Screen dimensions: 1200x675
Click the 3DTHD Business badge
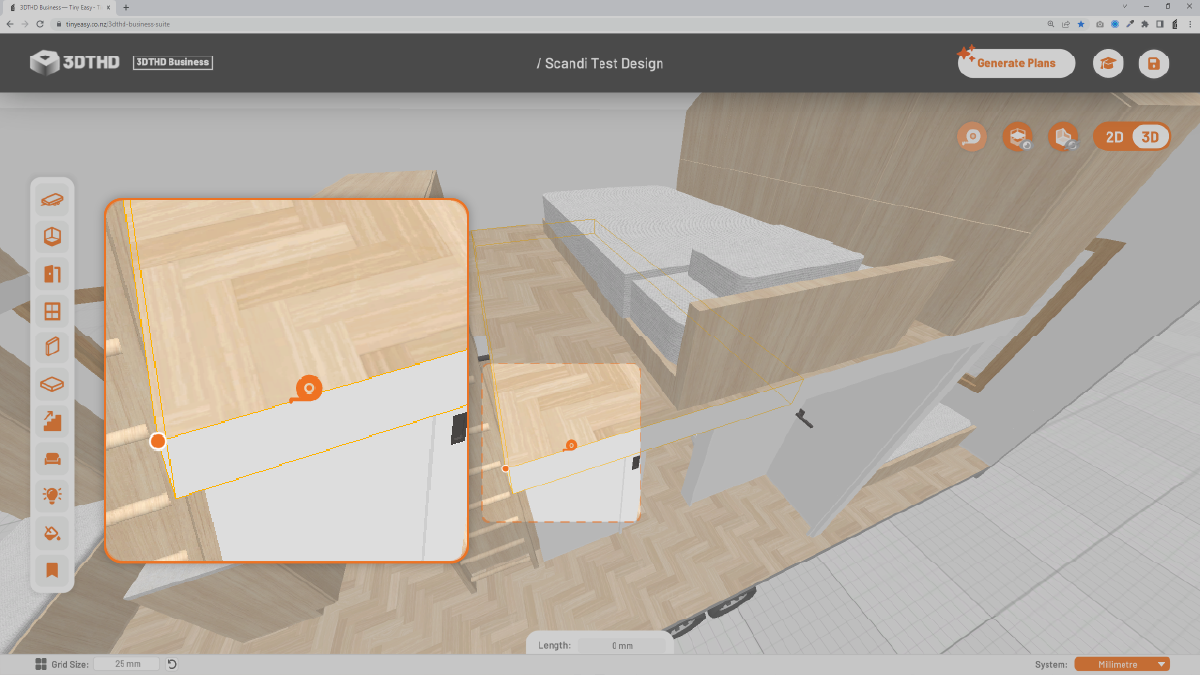(x=173, y=62)
